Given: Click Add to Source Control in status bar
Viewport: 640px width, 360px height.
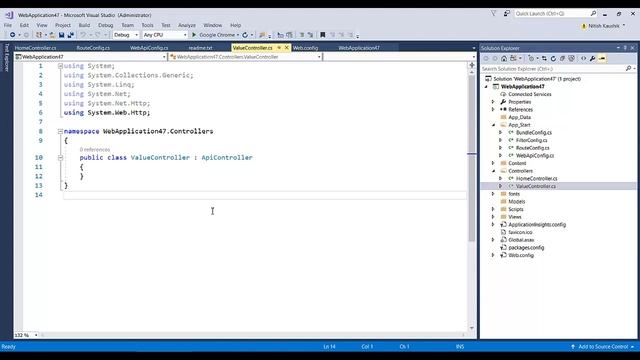Looking at the screenshot, I should [603, 347].
